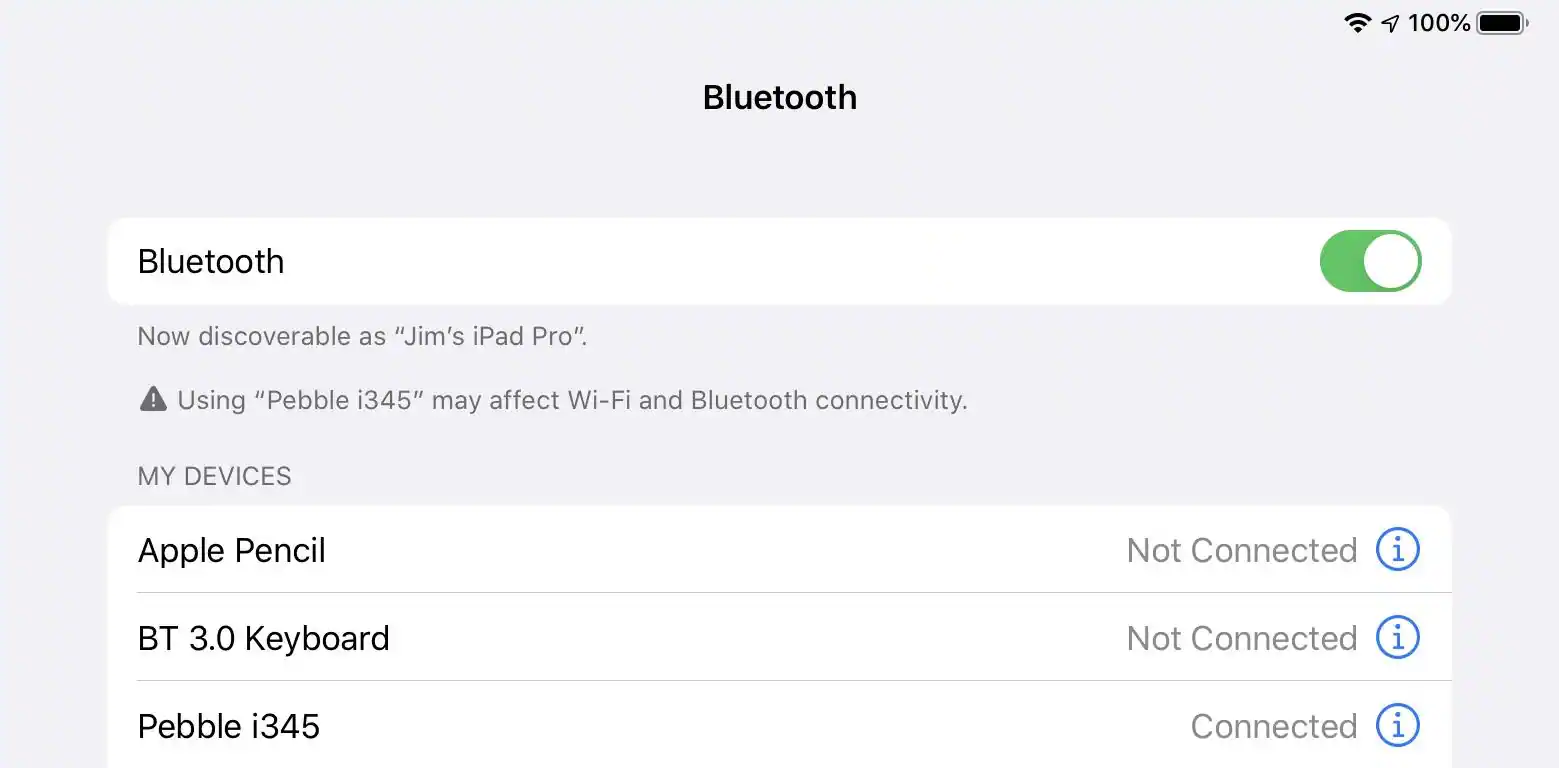Image resolution: width=1559 pixels, height=768 pixels.
Task: Tap the battery icon in status bar
Action: [1502, 23]
